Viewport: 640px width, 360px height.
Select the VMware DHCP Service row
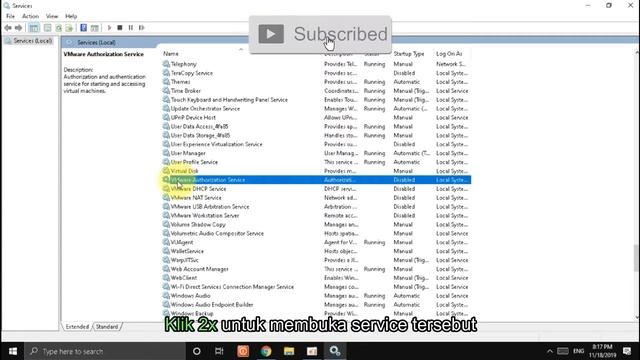(x=316, y=189)
